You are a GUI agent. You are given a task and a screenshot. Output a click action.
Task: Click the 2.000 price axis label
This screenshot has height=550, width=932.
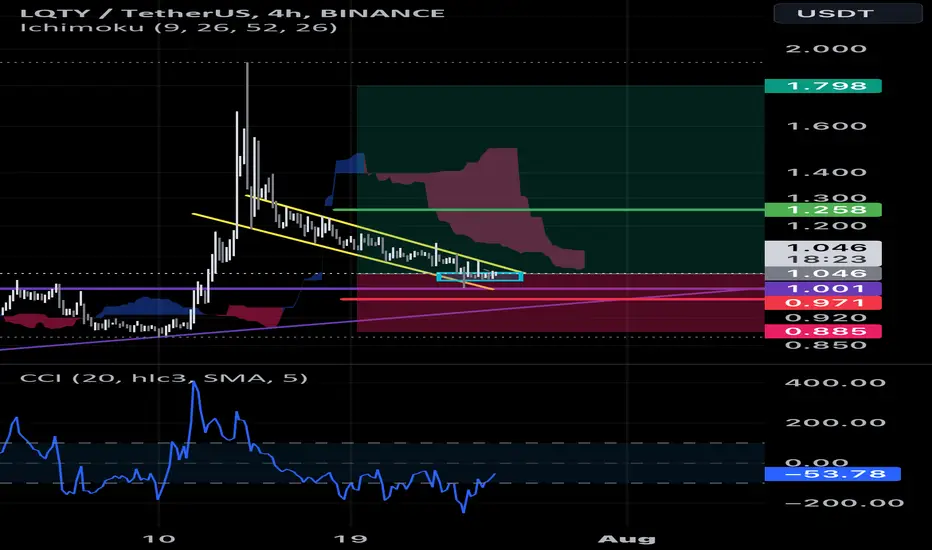tap(826, 49)
